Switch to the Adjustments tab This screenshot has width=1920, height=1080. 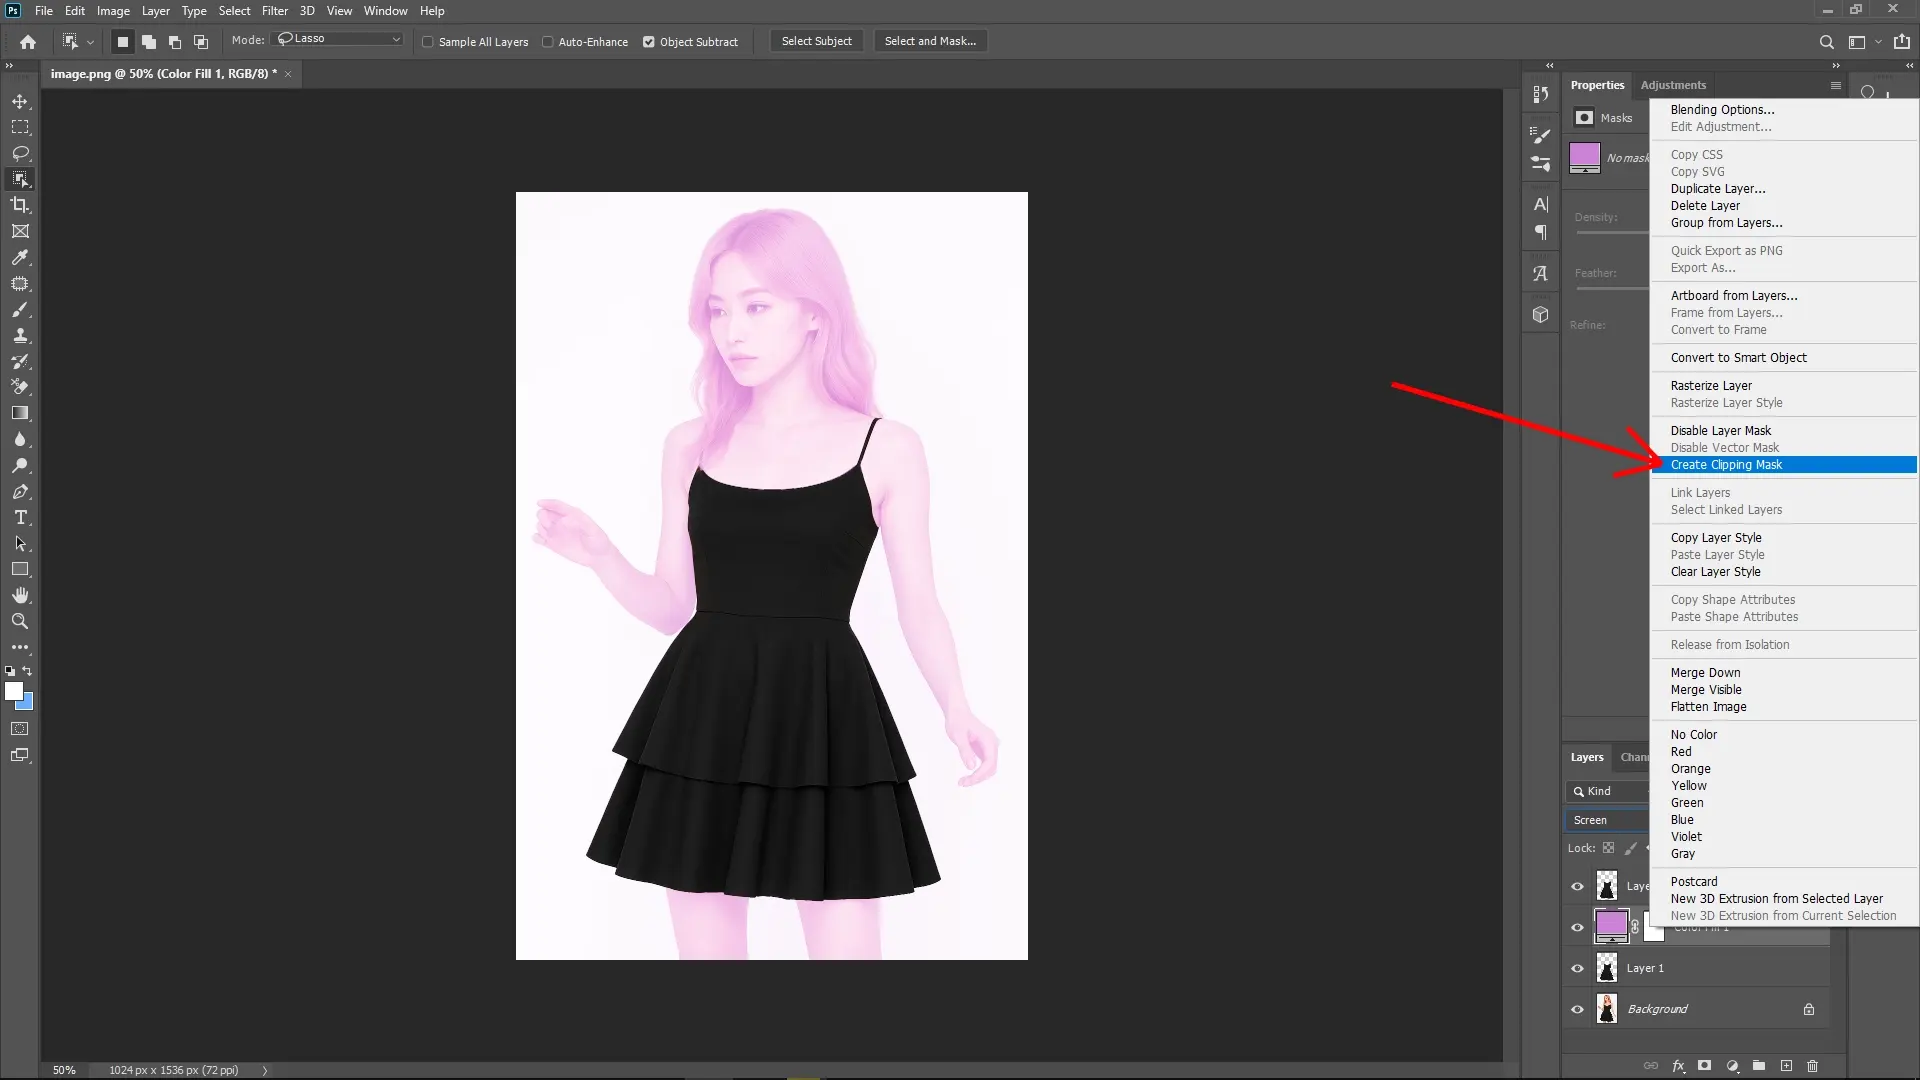point(1673,85)
